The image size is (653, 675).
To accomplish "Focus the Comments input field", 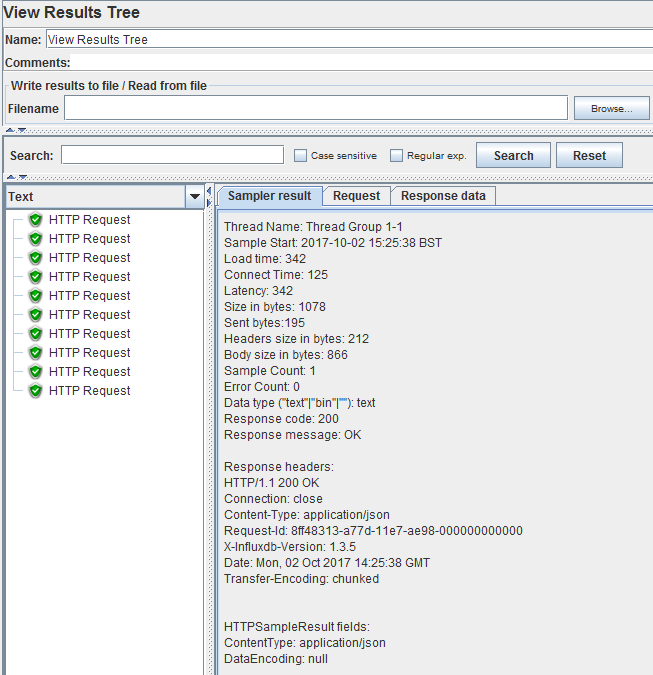I will (361, 62).
